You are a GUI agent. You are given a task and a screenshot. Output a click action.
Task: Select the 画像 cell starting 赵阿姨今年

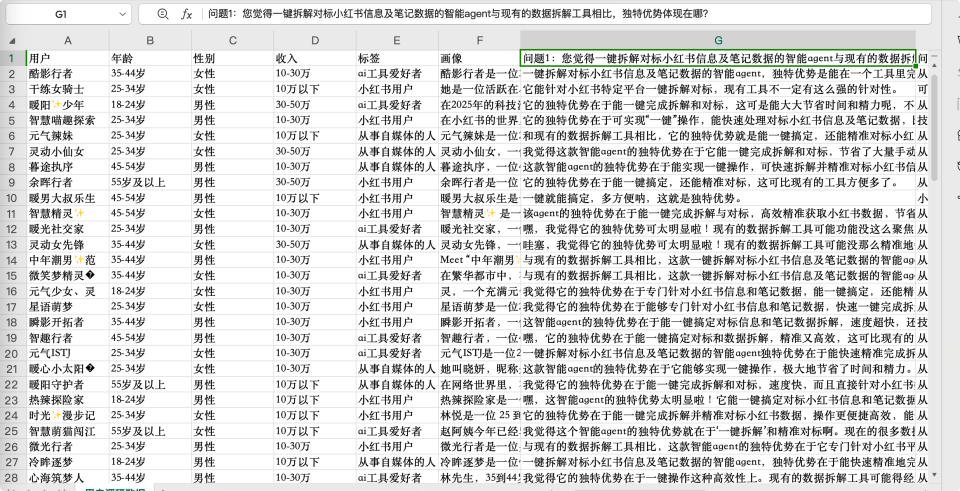click(479, 431)
